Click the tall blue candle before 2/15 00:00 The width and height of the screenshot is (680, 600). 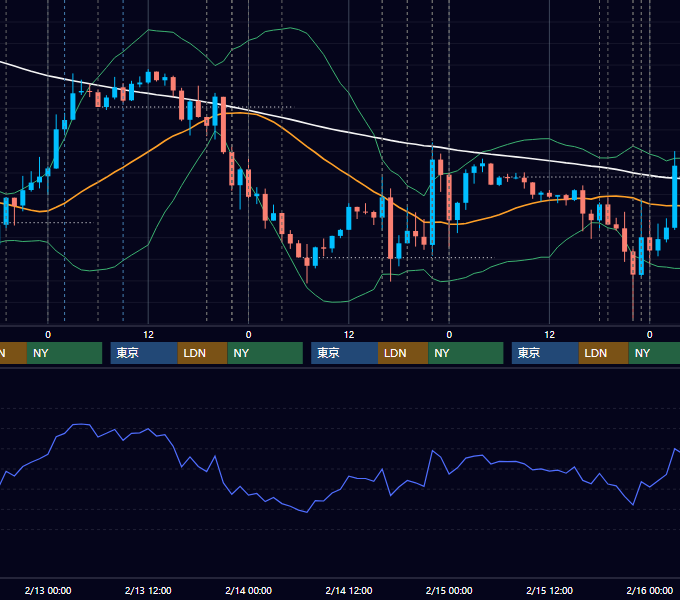[432, 202]
